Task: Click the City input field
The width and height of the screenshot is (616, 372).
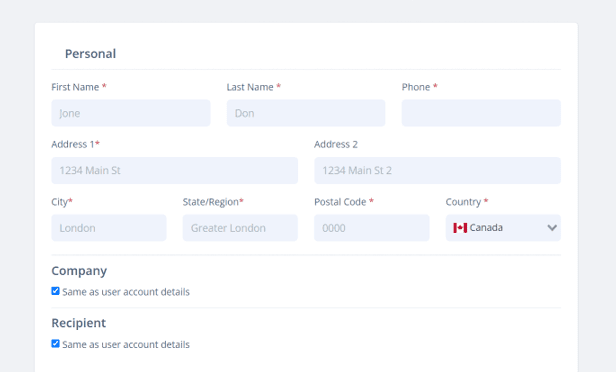Action: (x=109, y=228)
